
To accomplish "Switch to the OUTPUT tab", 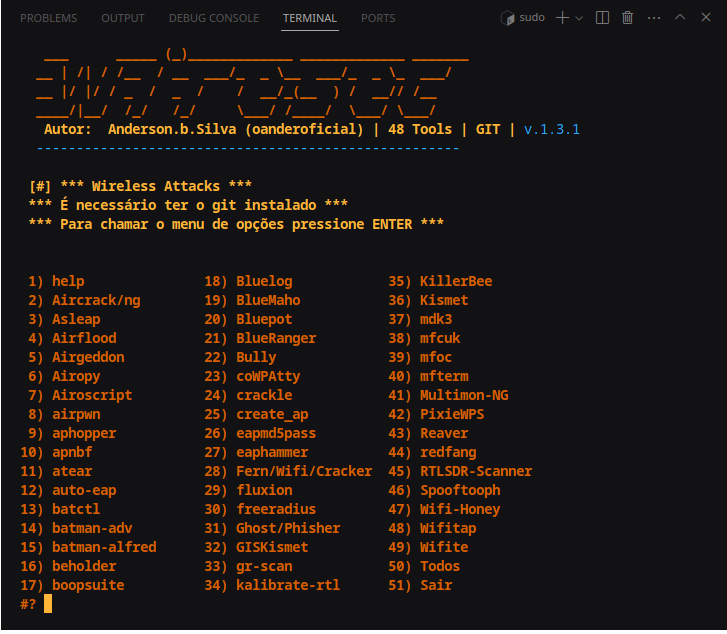I will [123, 18].
